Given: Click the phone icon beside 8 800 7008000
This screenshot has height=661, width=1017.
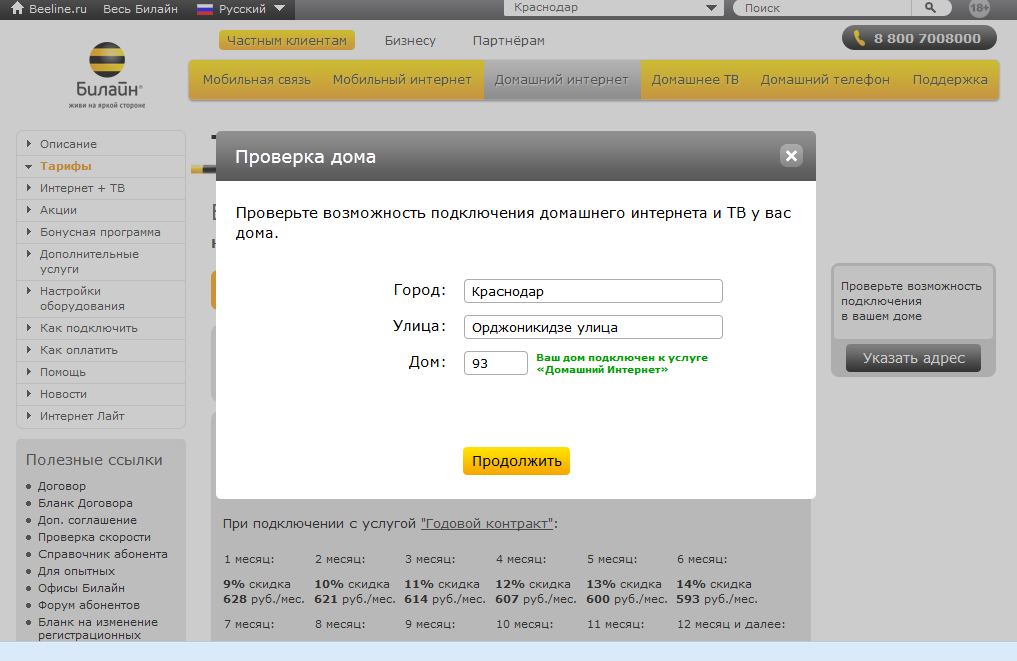Looking at the screenshot, I should coord(859,38).
